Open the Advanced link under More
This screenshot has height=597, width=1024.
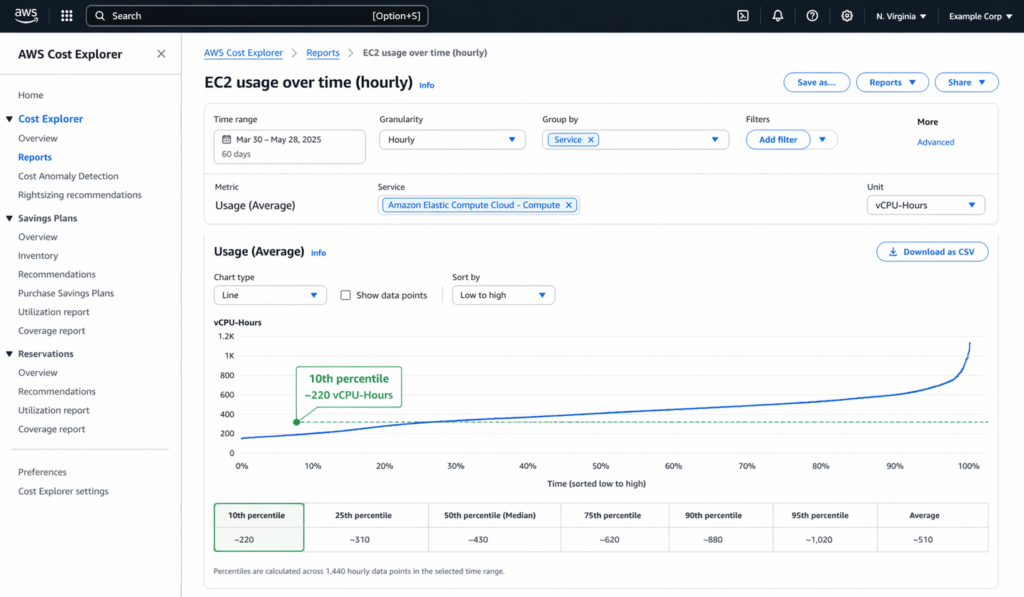[x=935, y=141]
